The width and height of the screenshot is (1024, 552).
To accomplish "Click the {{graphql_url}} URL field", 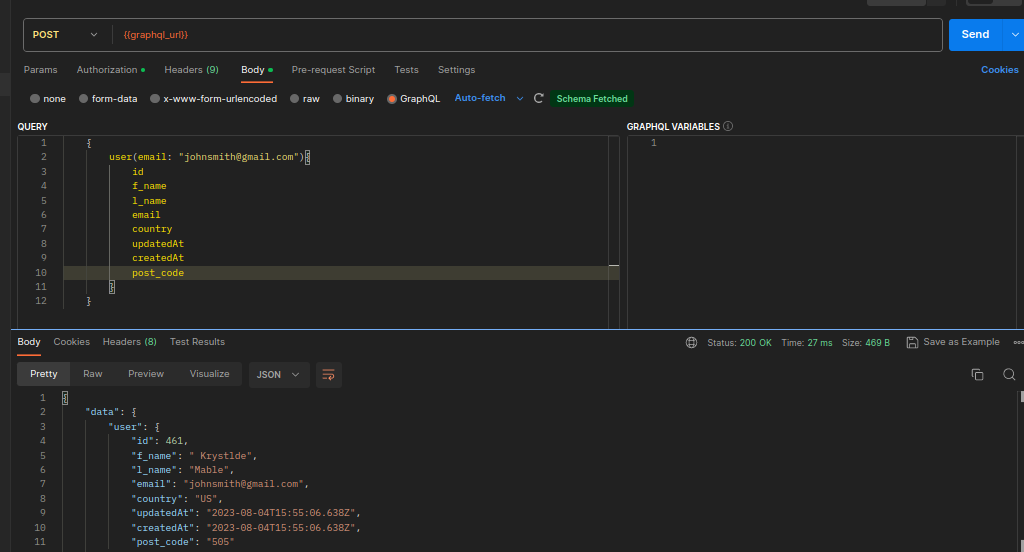I will 528,35.
